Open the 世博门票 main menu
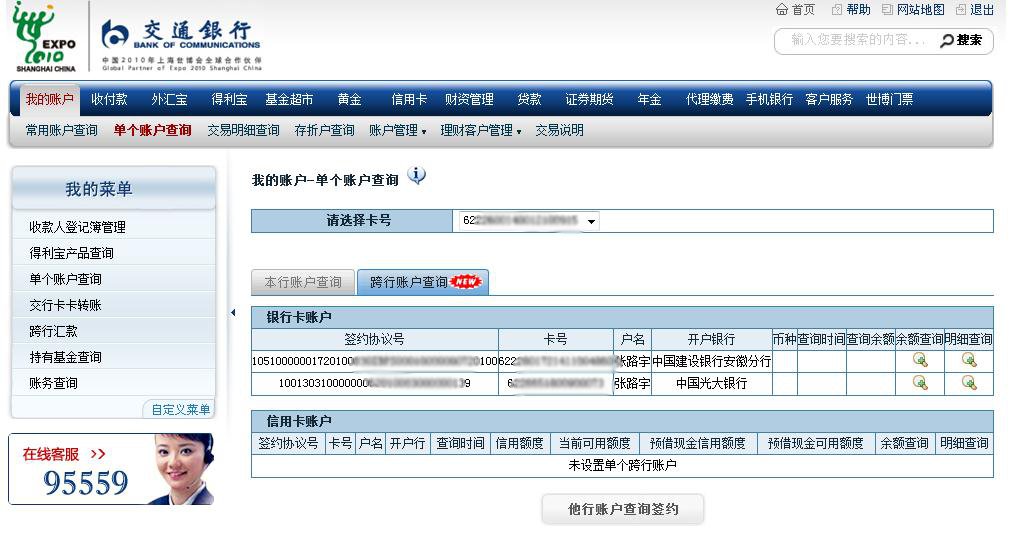 coord(889,100)
